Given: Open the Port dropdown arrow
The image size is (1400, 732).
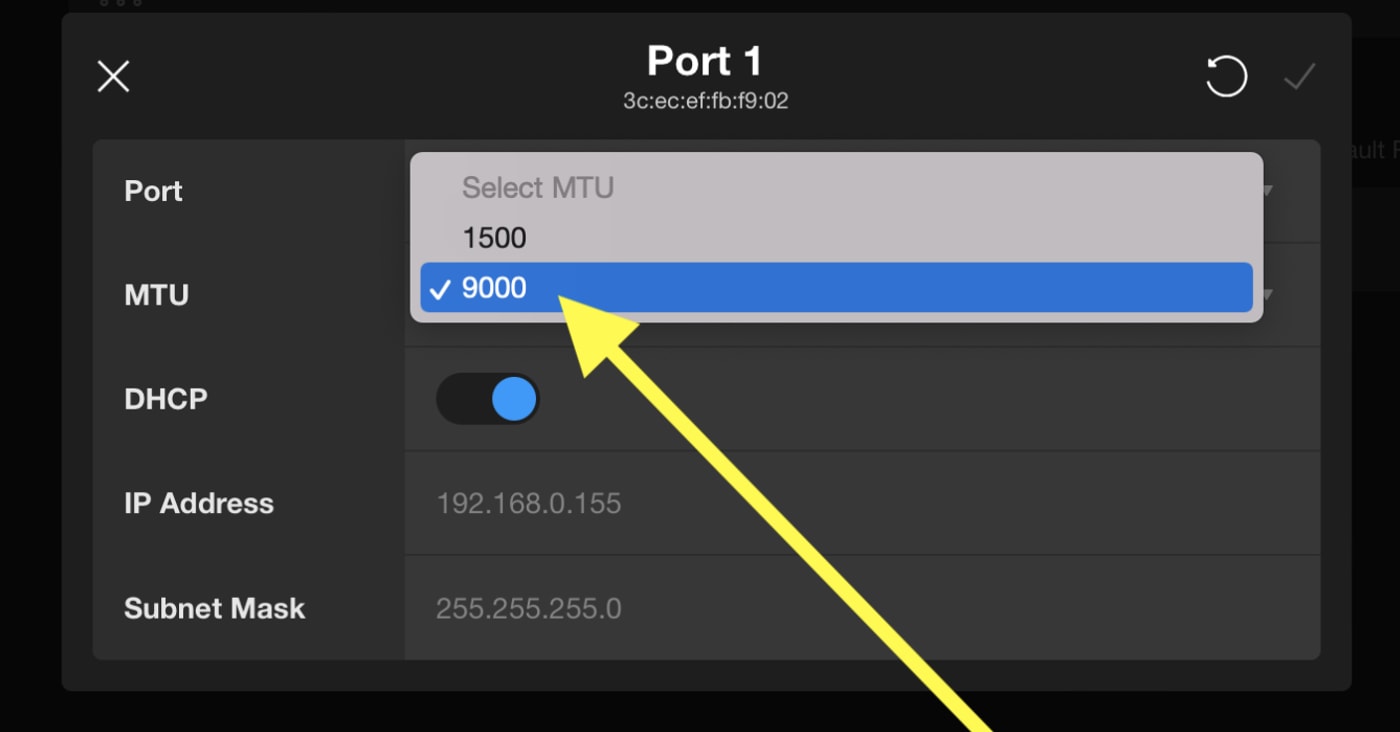Looking at the screenshot, I should click(x=1268, y=191).
